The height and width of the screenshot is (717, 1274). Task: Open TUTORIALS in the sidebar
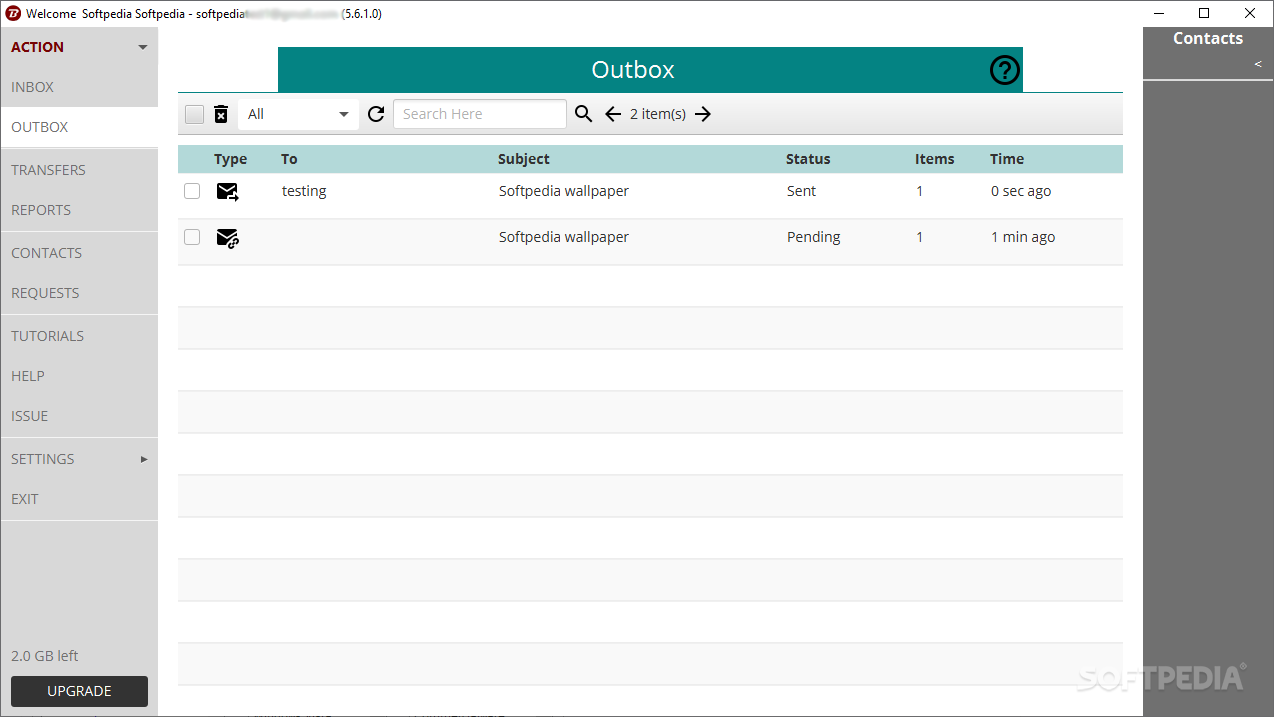pos(79,336)
